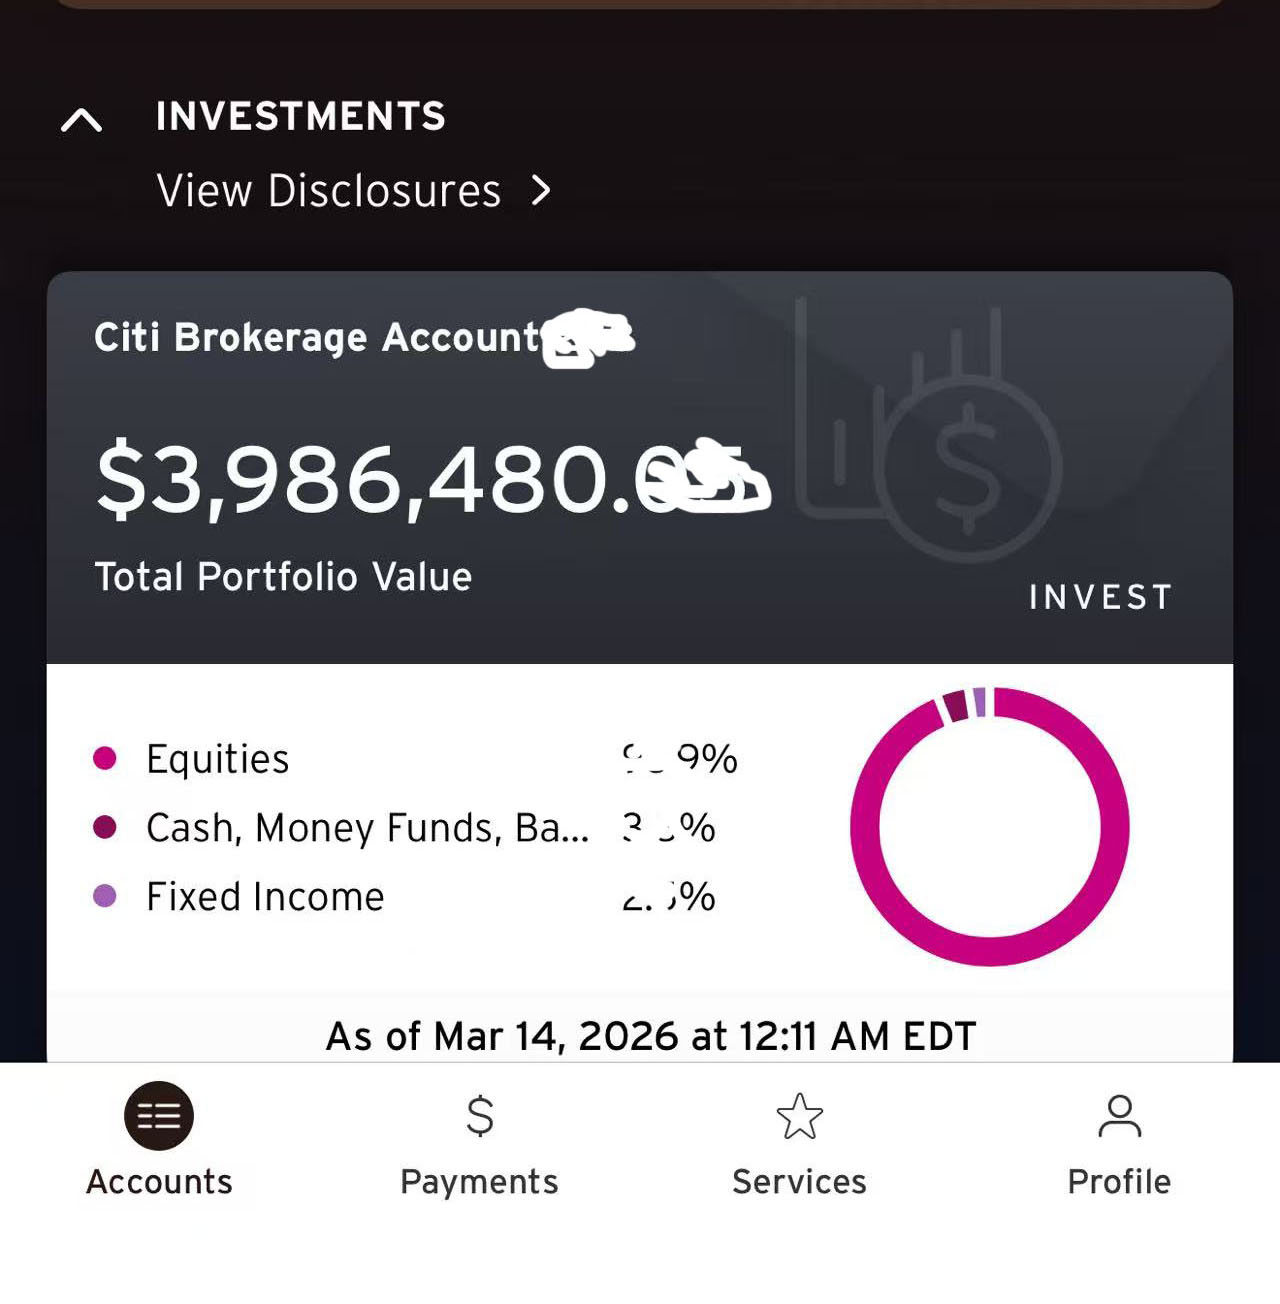
Task: Tap the portfolio allocation donut chart
Action: [990, 827]
